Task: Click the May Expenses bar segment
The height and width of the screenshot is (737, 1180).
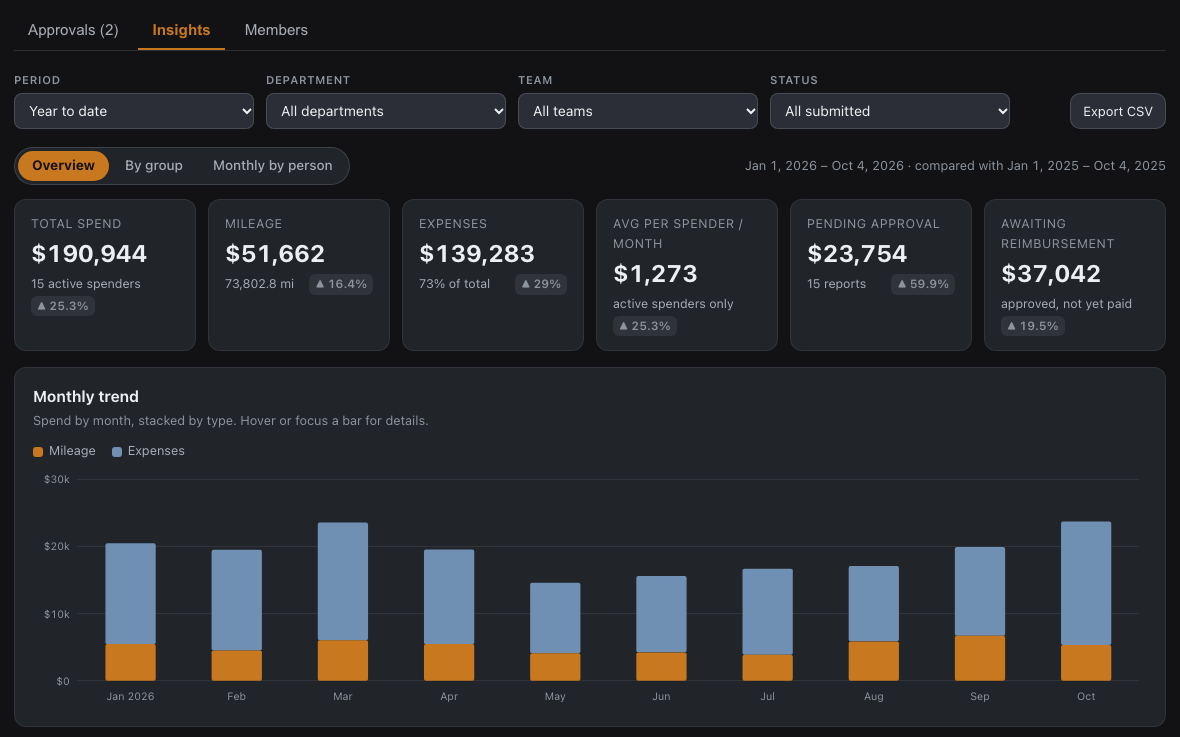Action: click(x=555, y=618)
